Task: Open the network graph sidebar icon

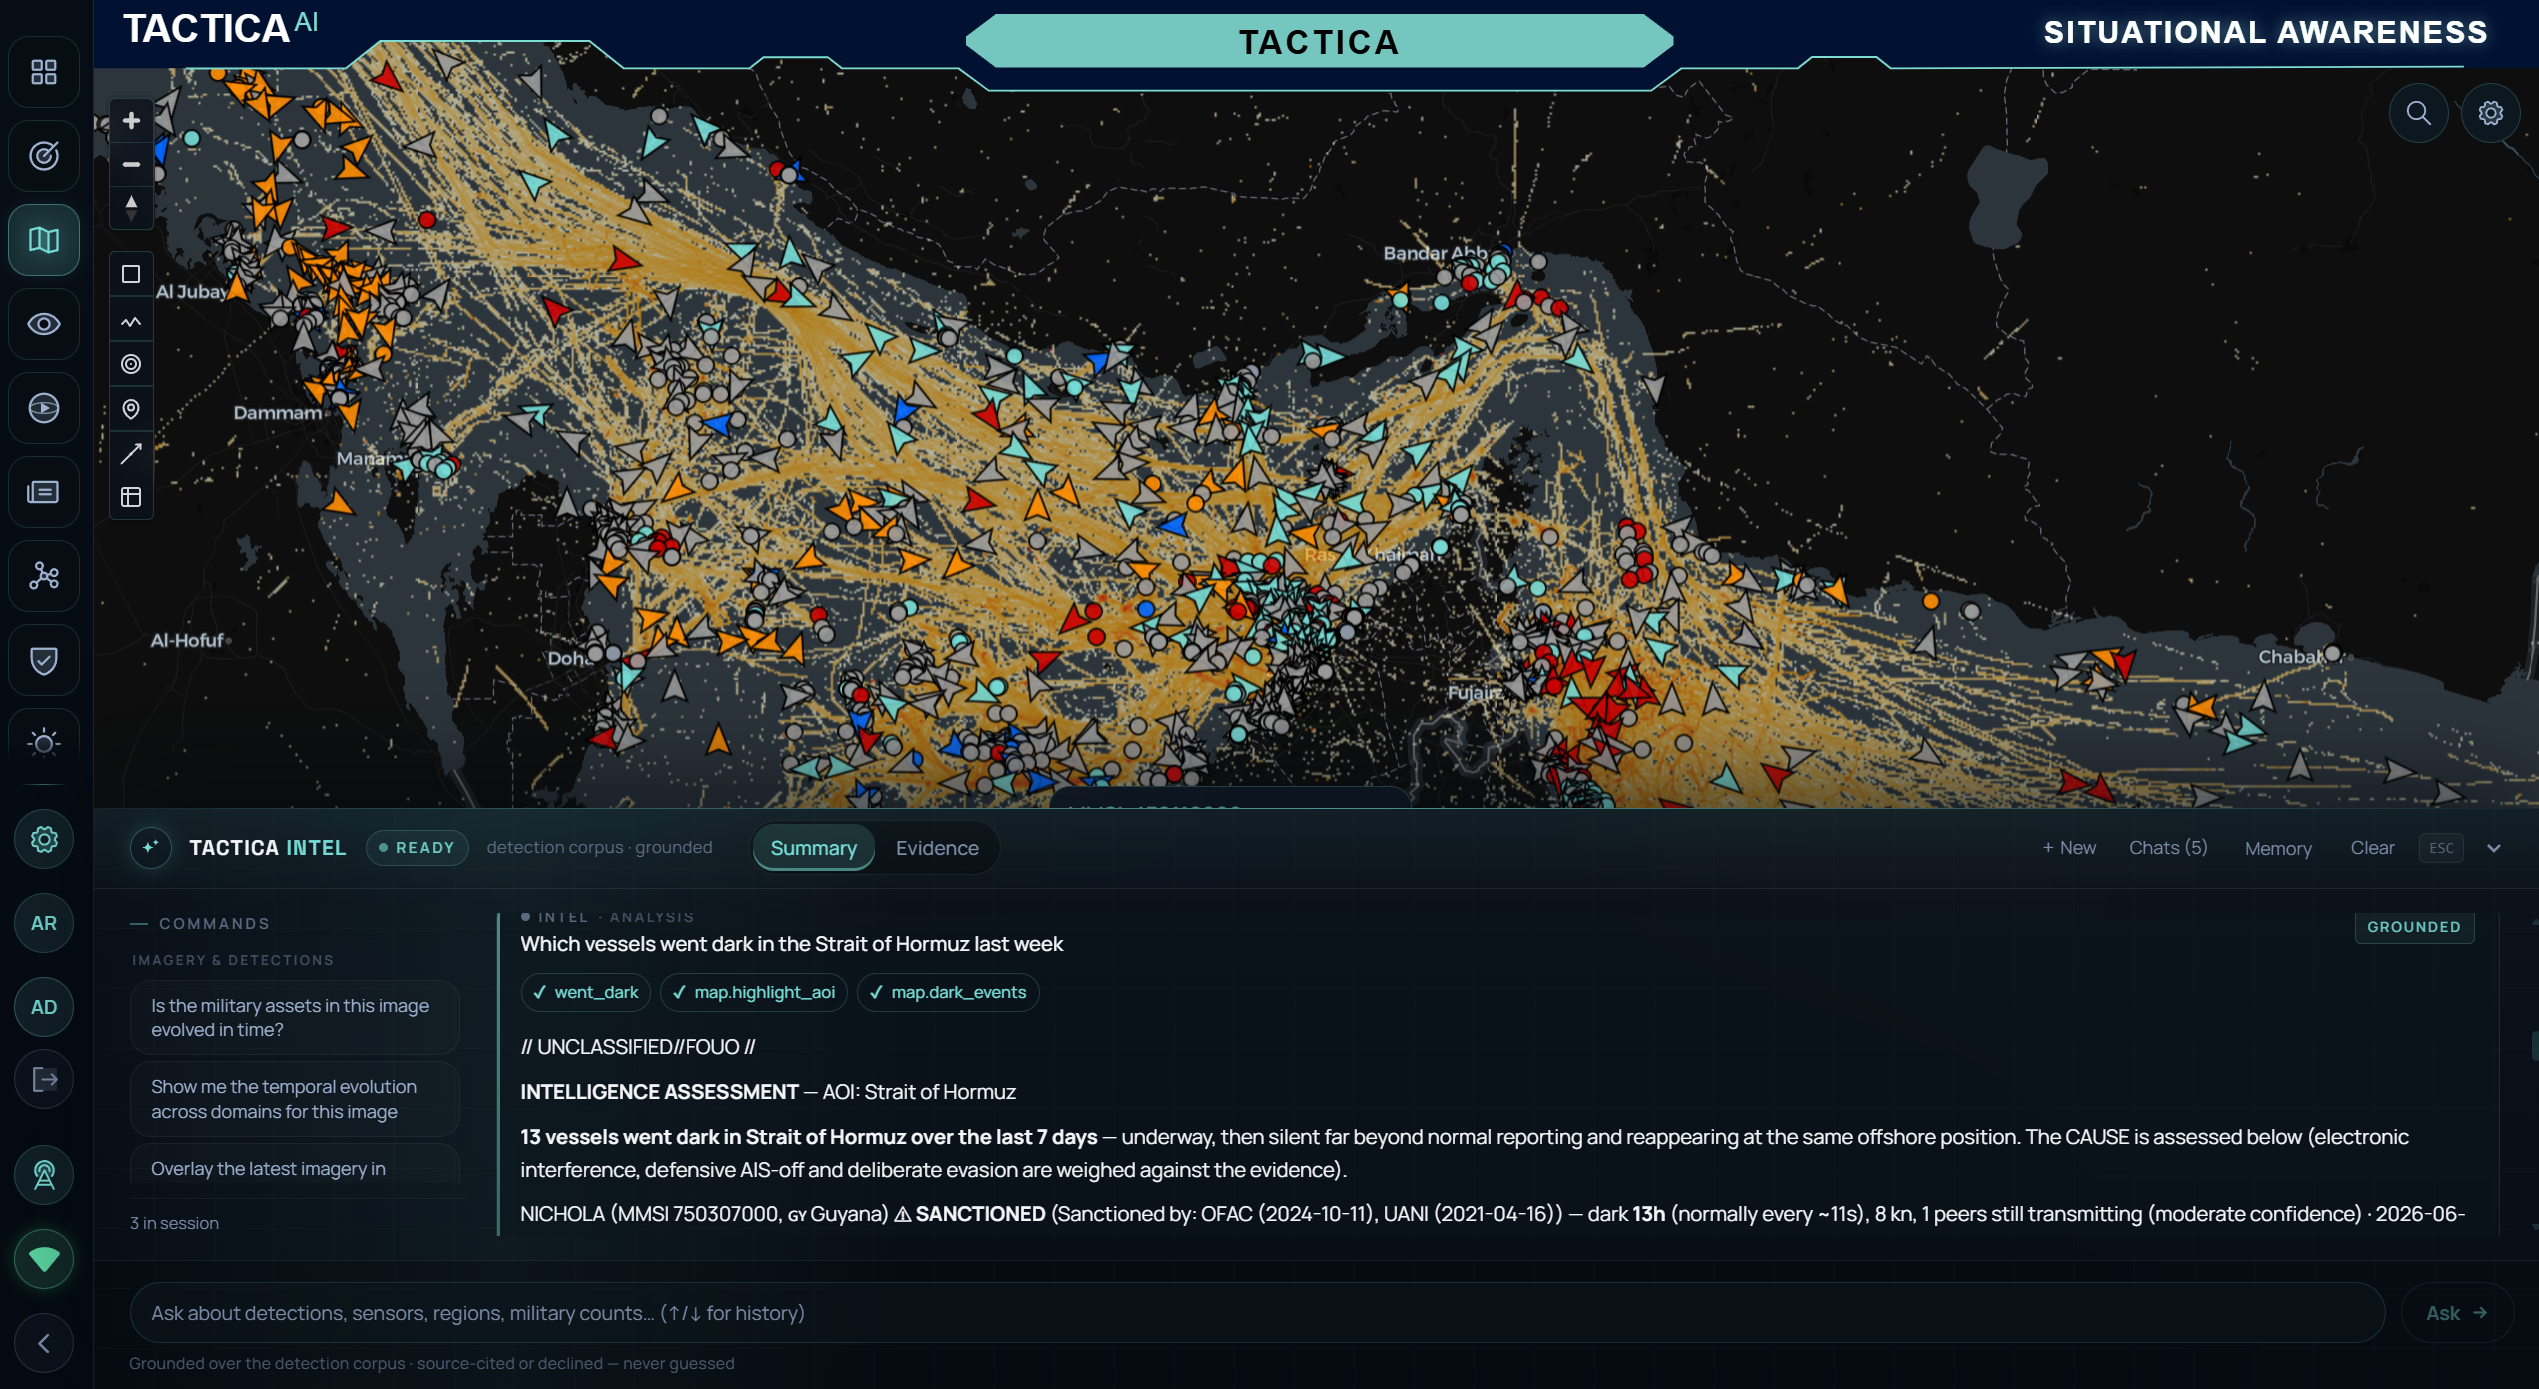Action: click(x=44, y=576)
